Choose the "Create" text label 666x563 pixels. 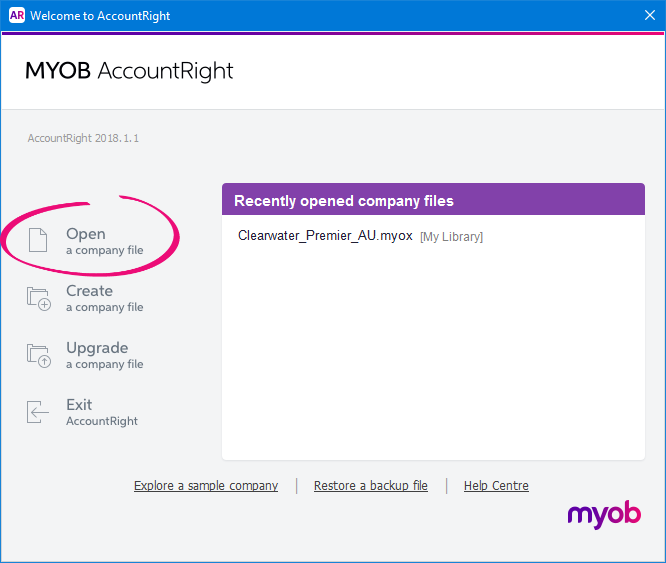[89, 291]
